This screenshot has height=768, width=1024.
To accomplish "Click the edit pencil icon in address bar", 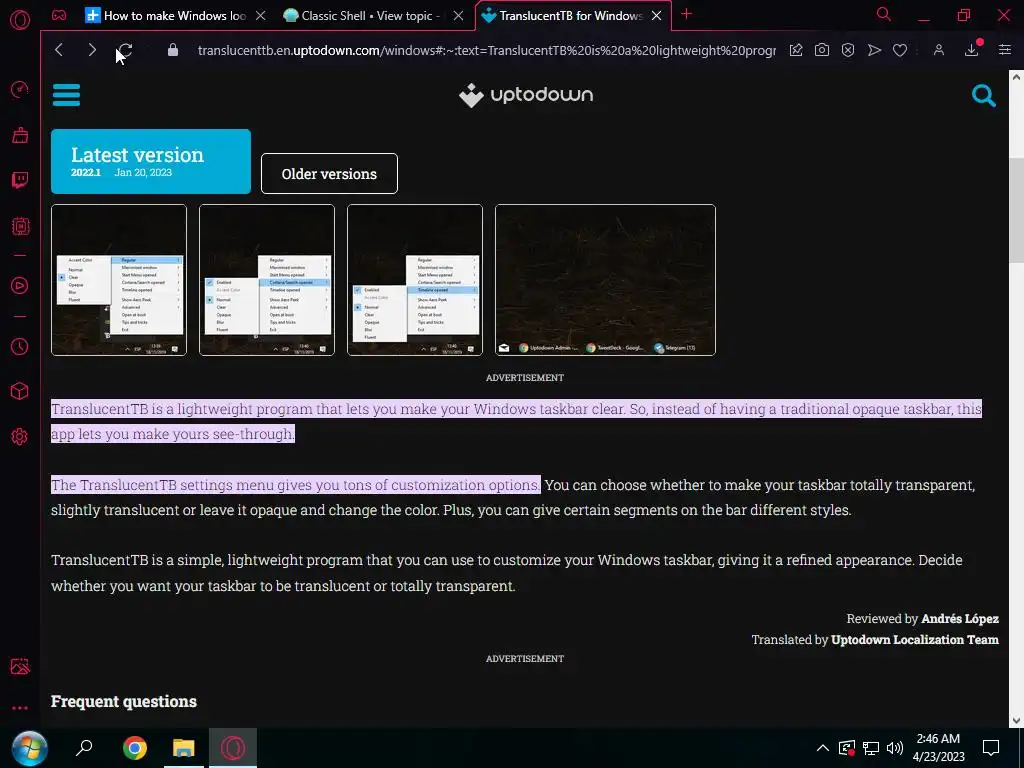I will pyautogui.click(x=795, y=50).
